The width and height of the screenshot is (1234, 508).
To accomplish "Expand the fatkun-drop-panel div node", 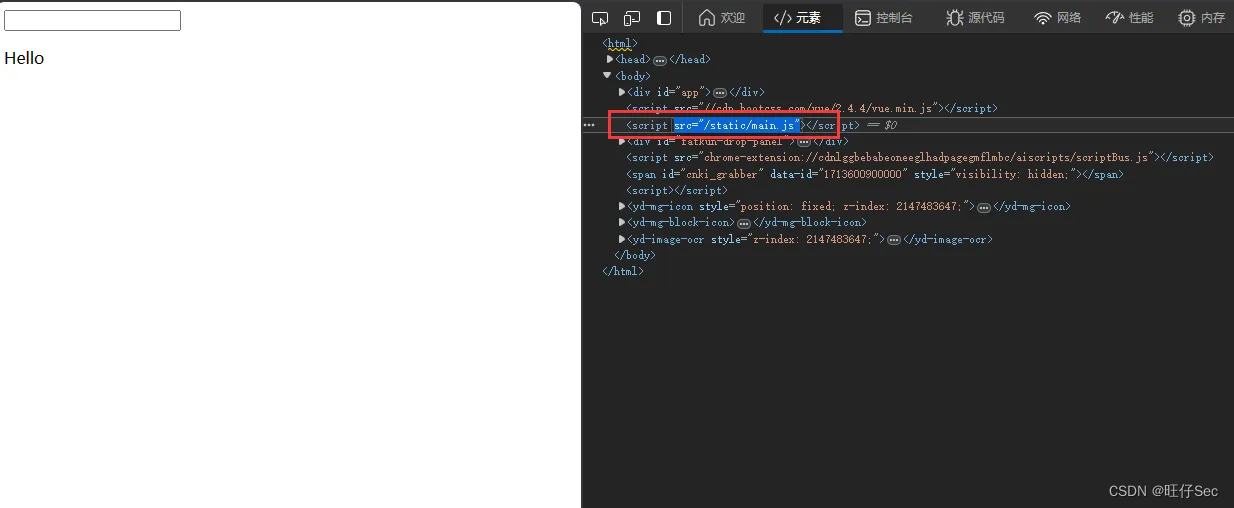I will coord(622,141).
